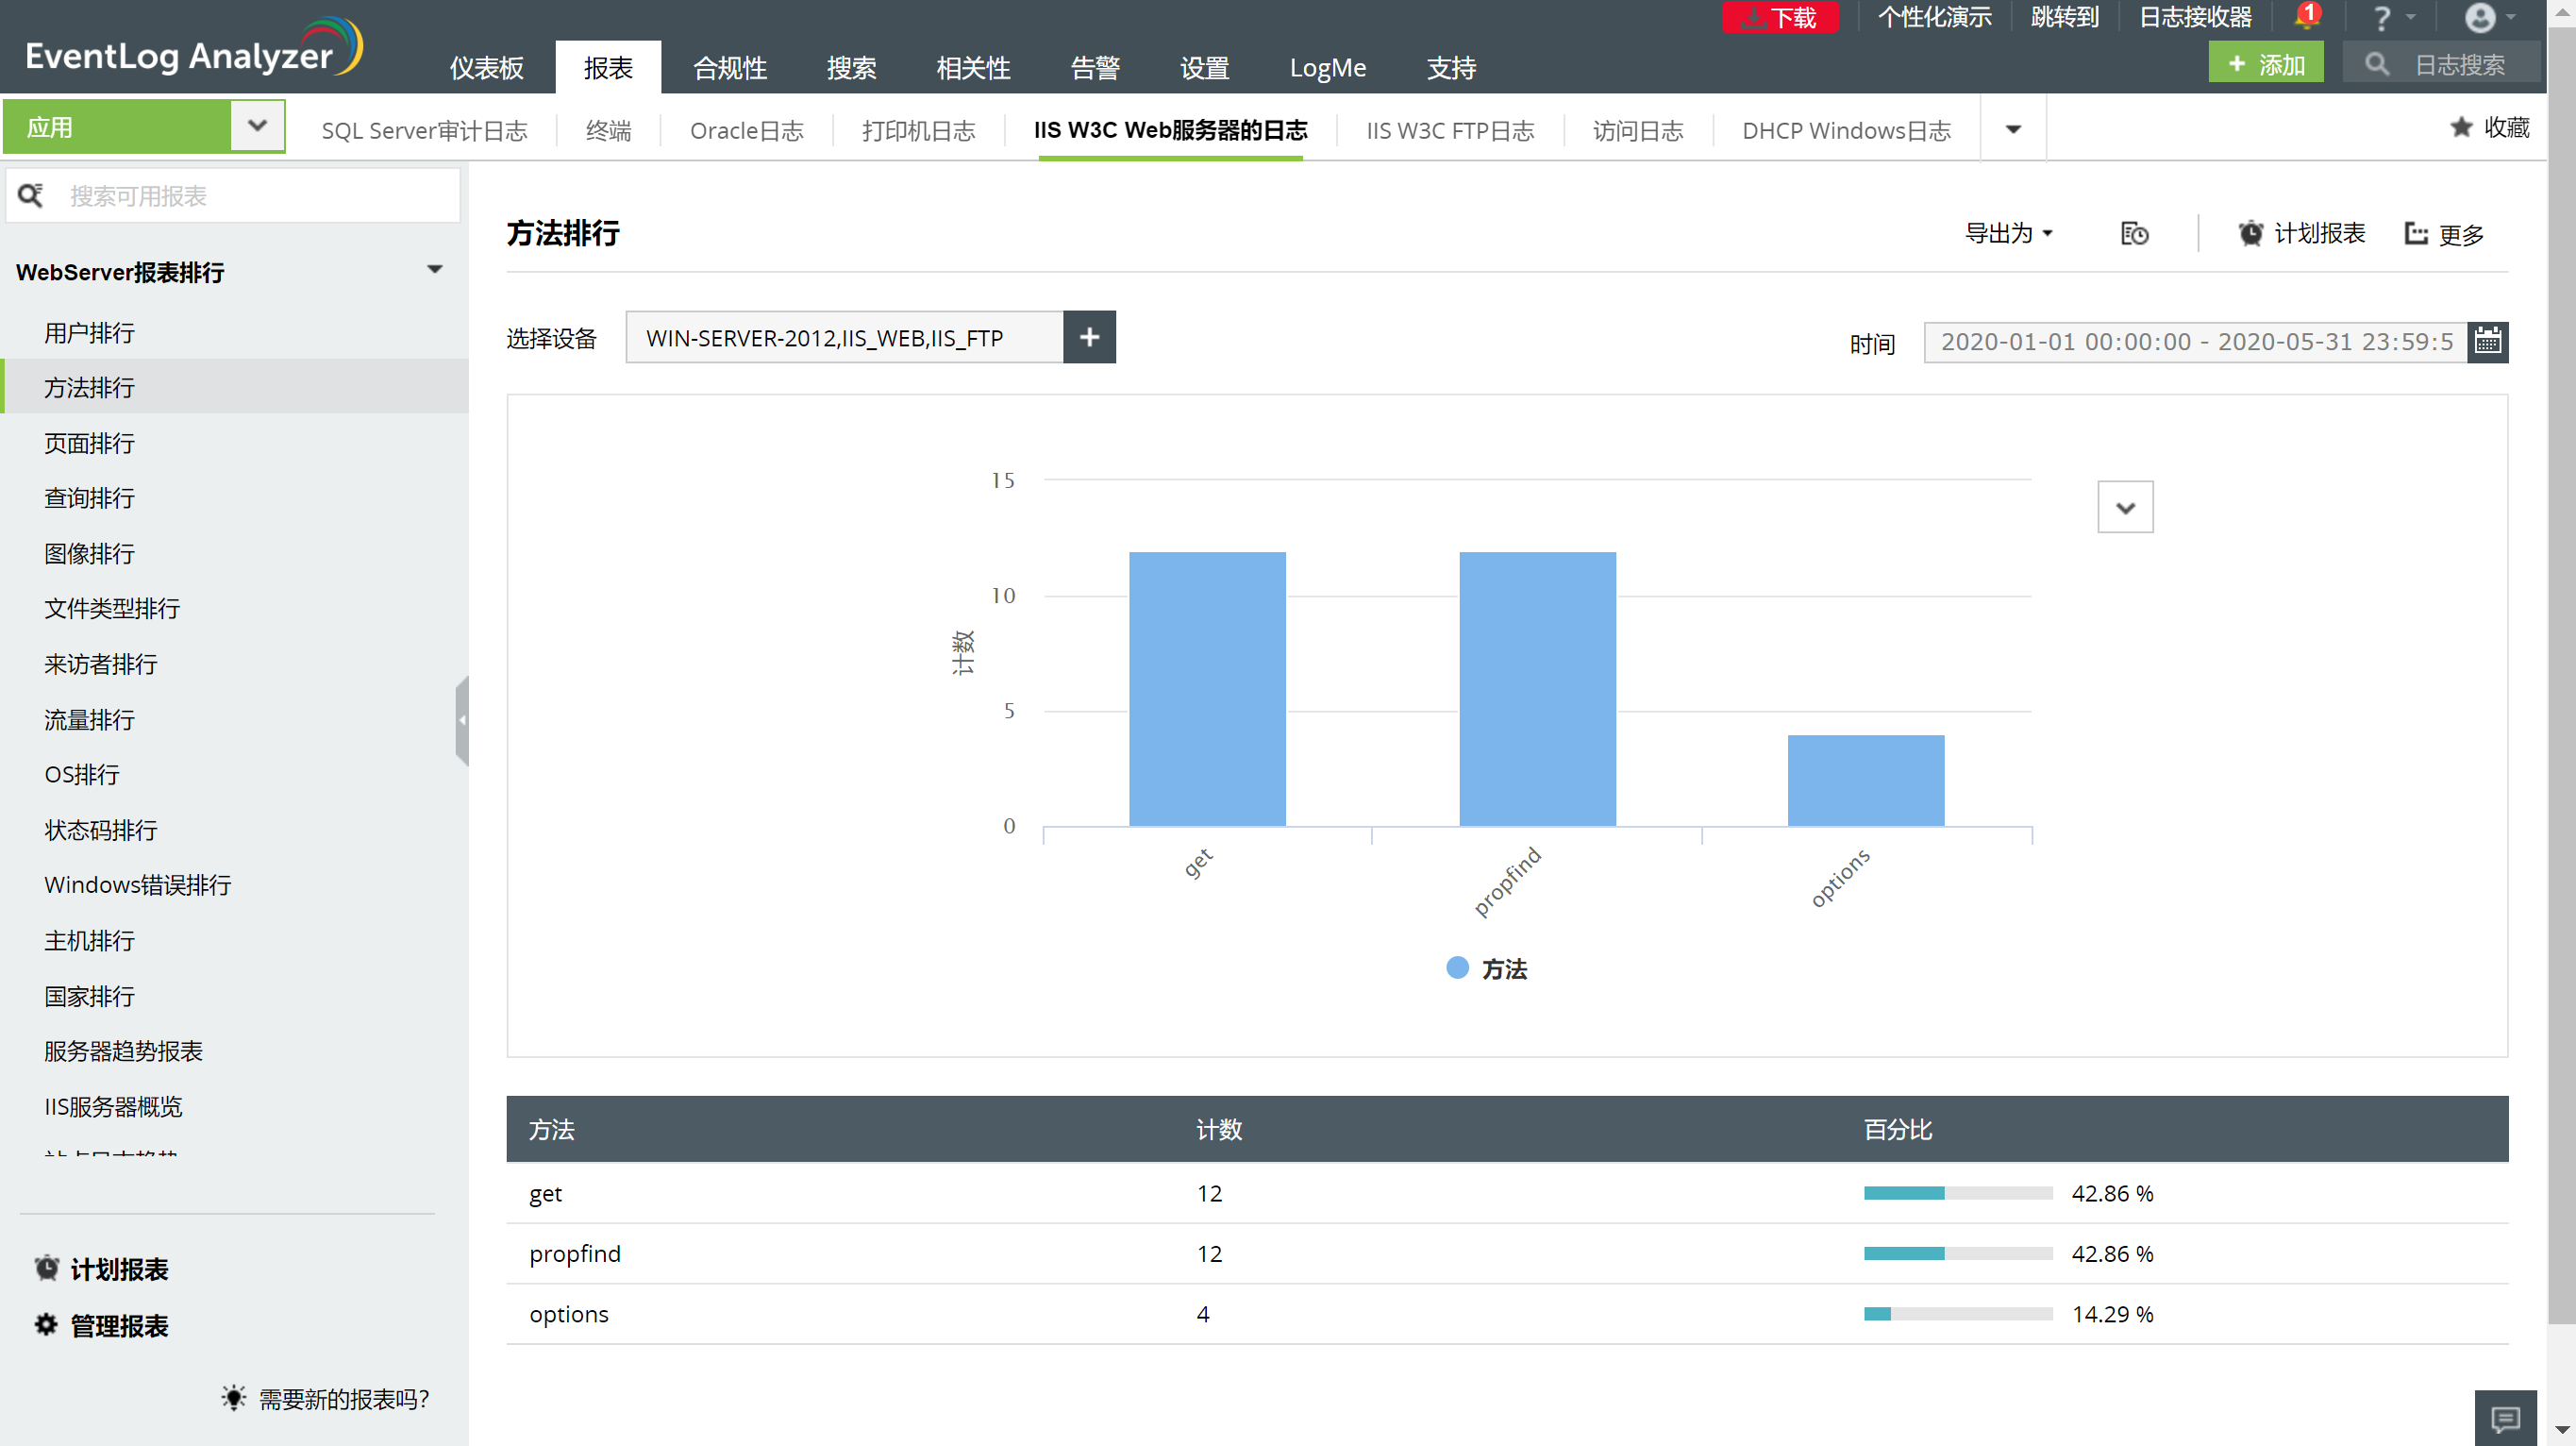This screenshot has height=1446, width=2576.
Task: Toggle the 方法 legend series marker
Action: (x=1457, y=968)
